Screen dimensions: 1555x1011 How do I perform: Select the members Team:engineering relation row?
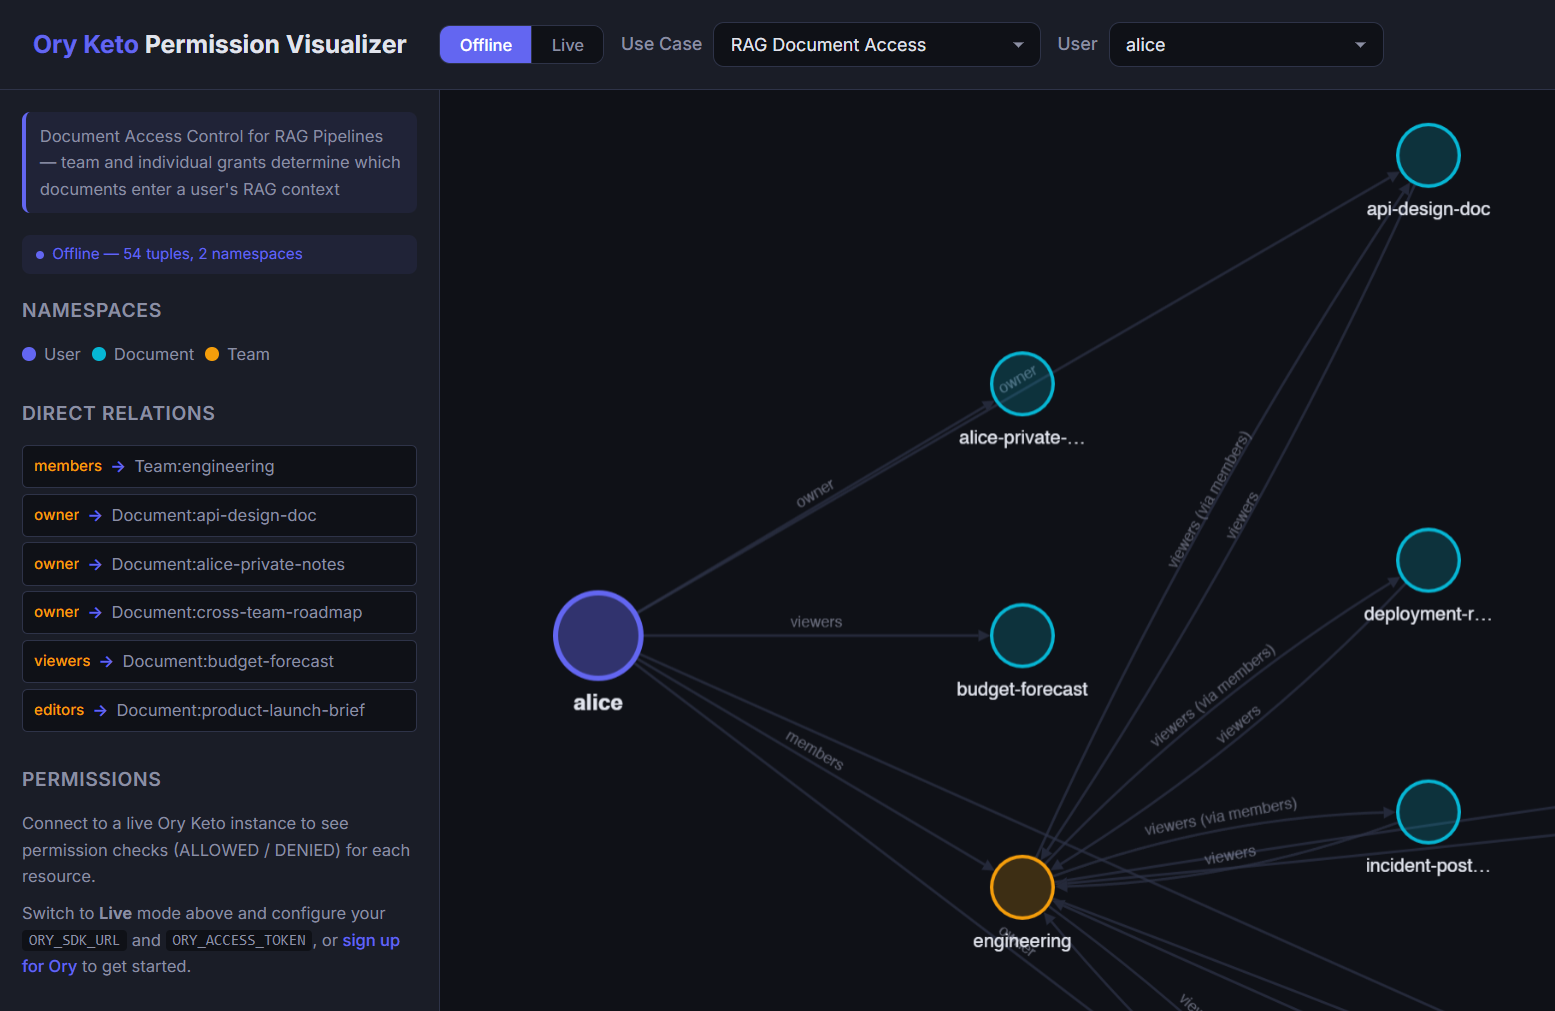click(219, 466)
